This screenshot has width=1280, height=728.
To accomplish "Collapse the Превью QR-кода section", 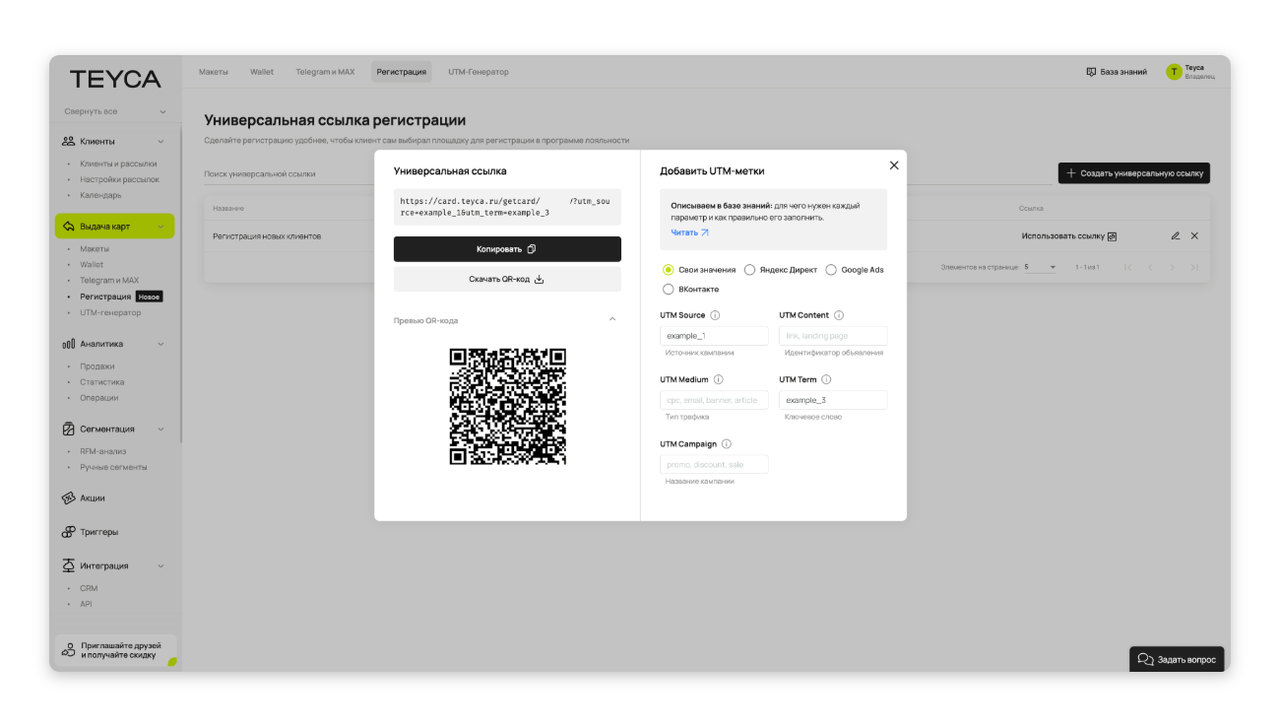I will click(612, 320).
